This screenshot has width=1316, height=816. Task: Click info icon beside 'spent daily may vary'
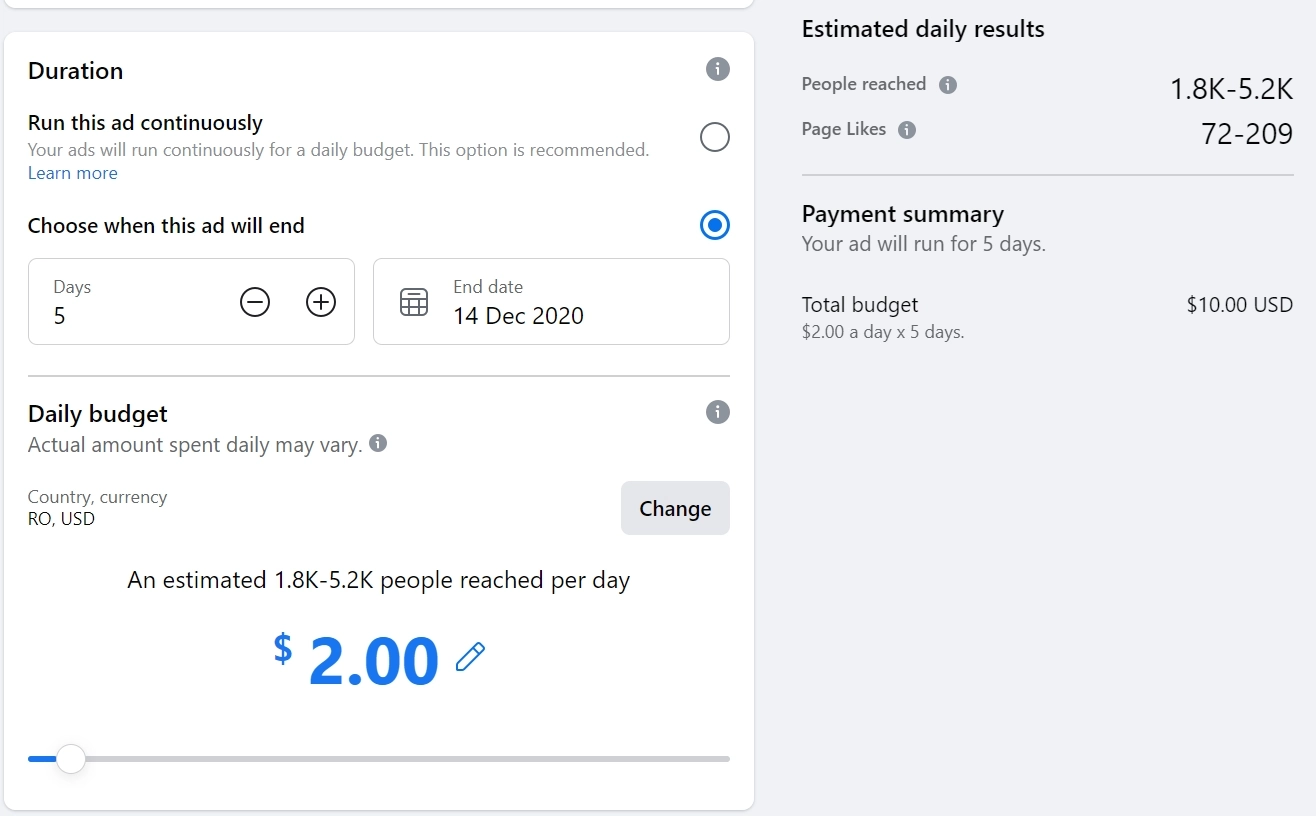[378, 443]
